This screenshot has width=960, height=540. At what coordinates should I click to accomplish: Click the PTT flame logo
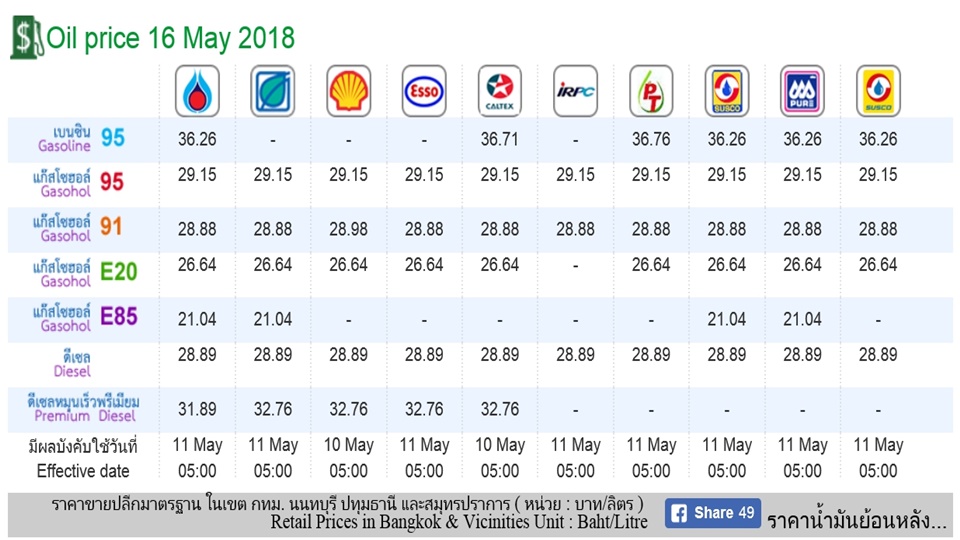point(197,91)
